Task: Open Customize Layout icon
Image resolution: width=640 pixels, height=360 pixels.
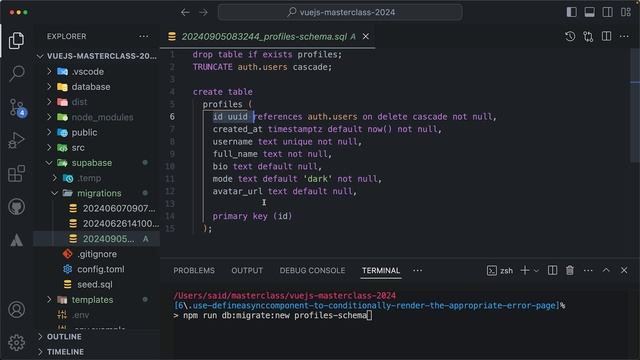Action: click(x=626, y=12)
